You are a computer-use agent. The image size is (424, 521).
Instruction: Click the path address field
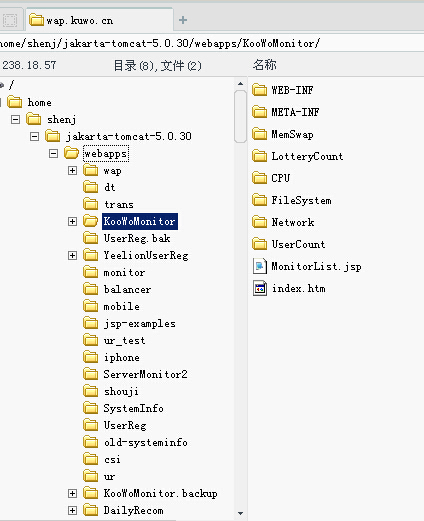pyautogui.click(x=212, y=43)
